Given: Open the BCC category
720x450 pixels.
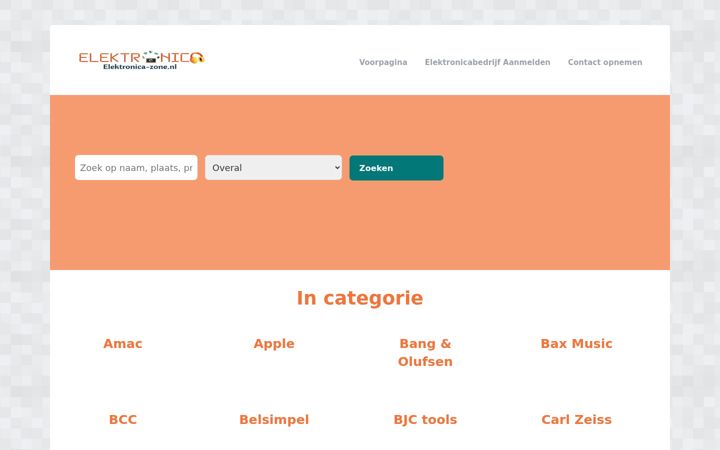Looking at the screenshot, I should click(x=123, y=419).
